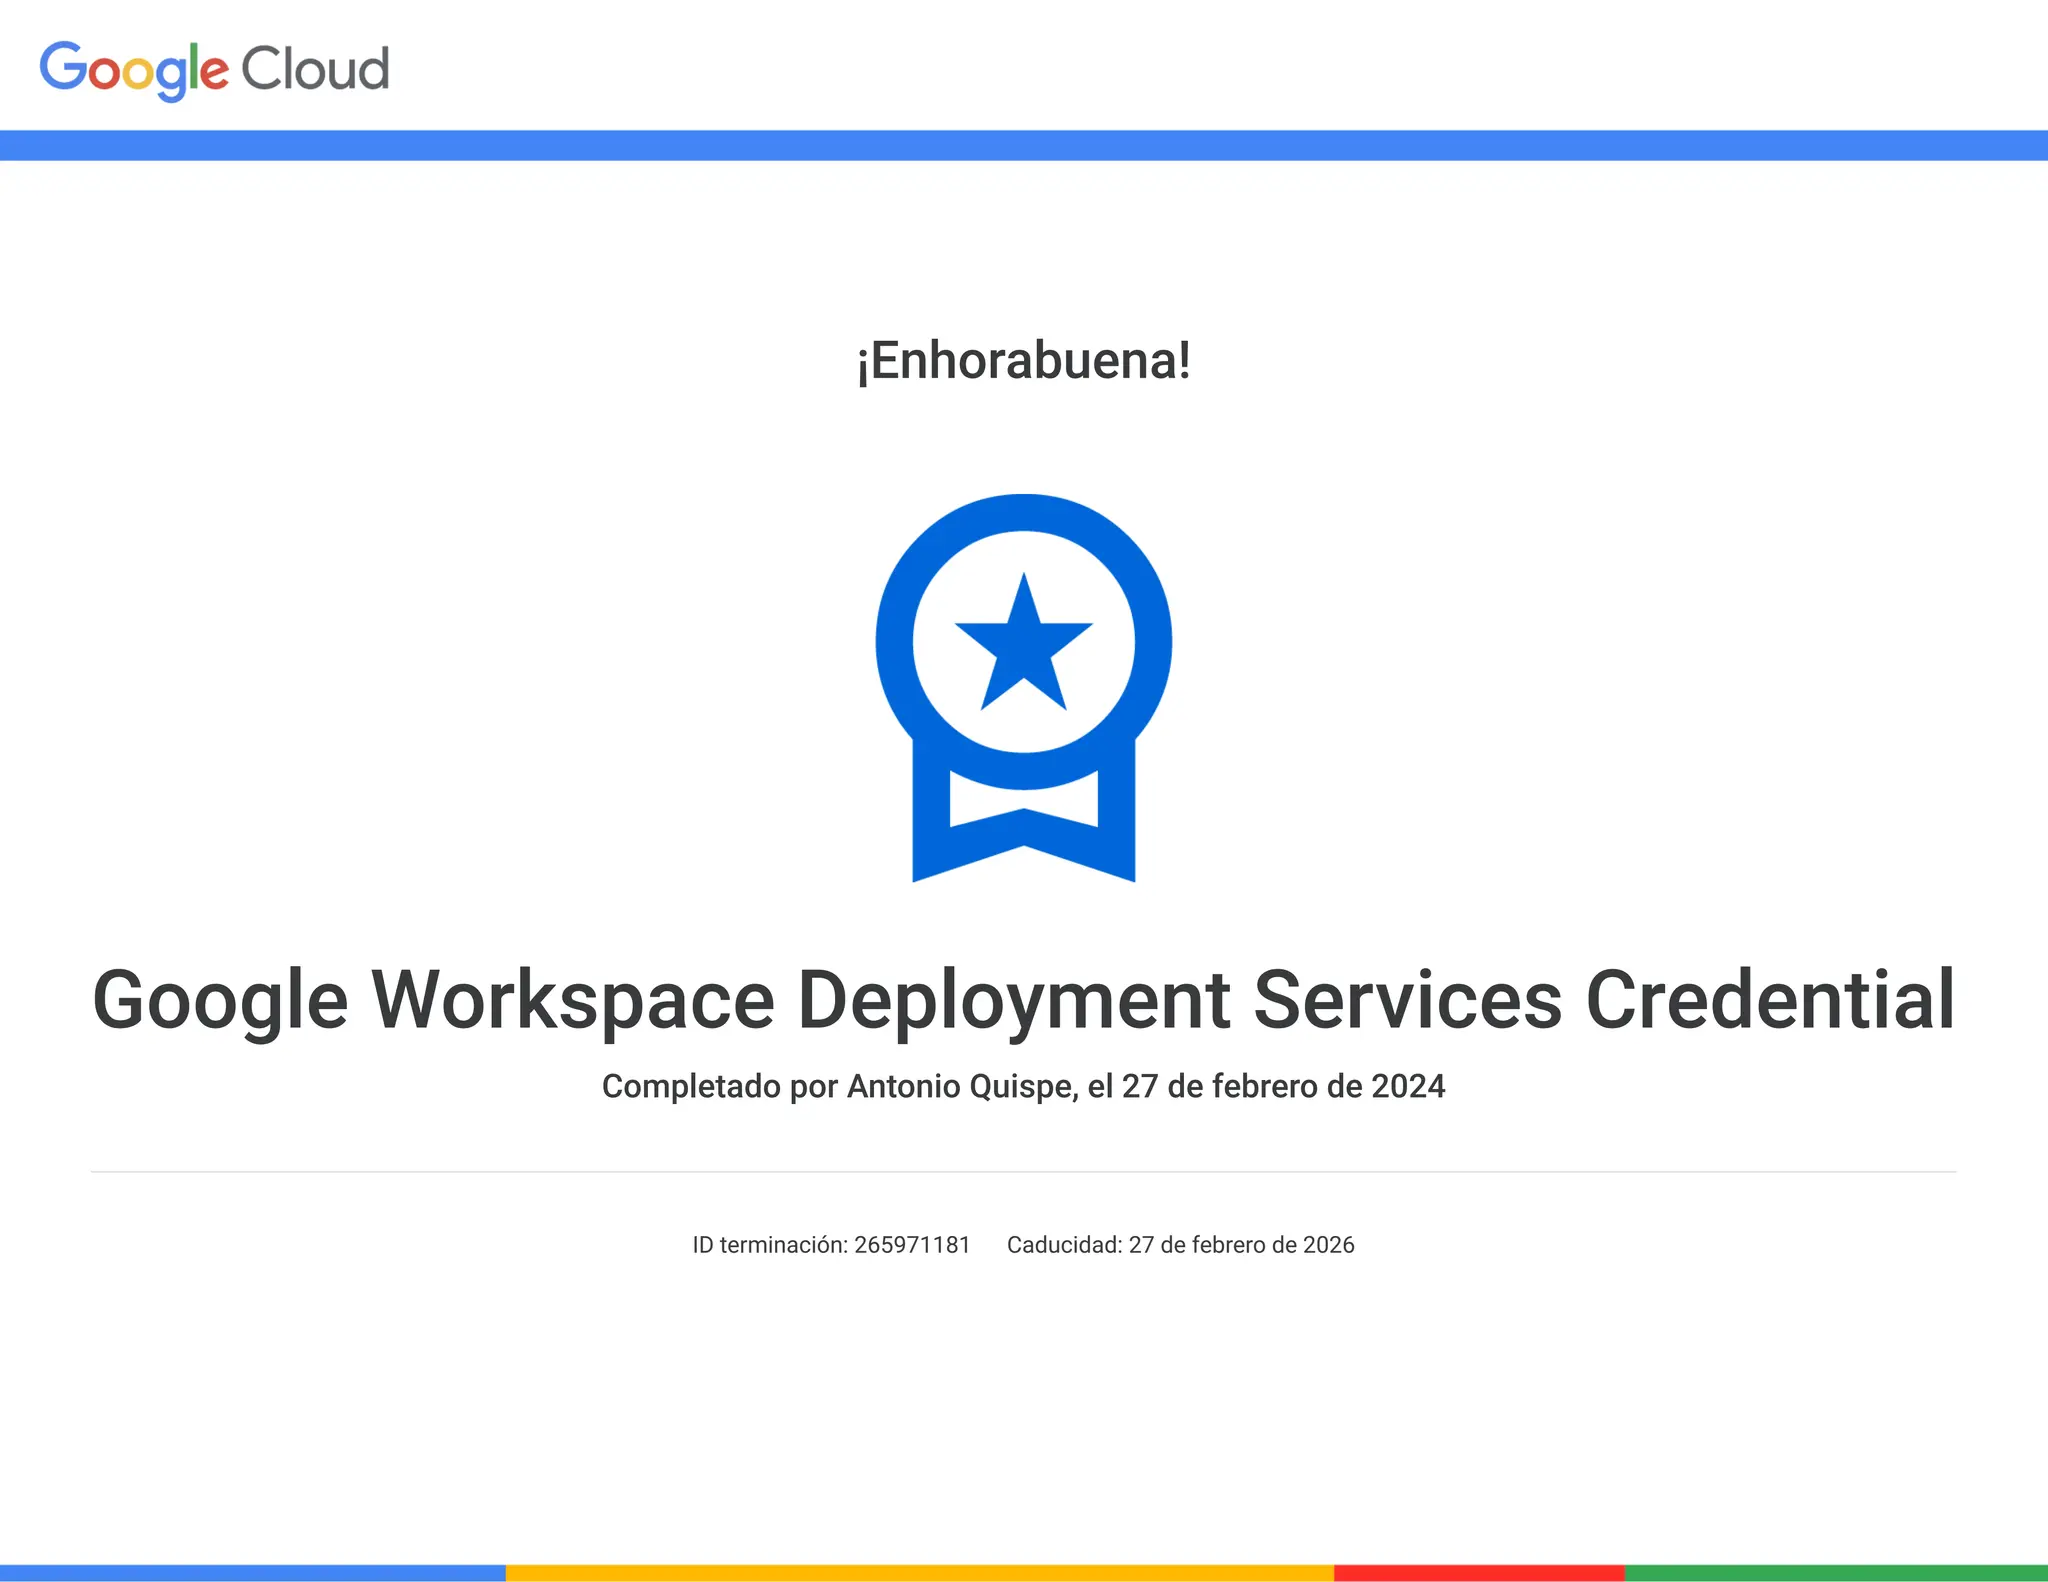Click Google Workspace Deployment Services Credential title
Viewport: 2048px width, 1582px height.
1023,999
